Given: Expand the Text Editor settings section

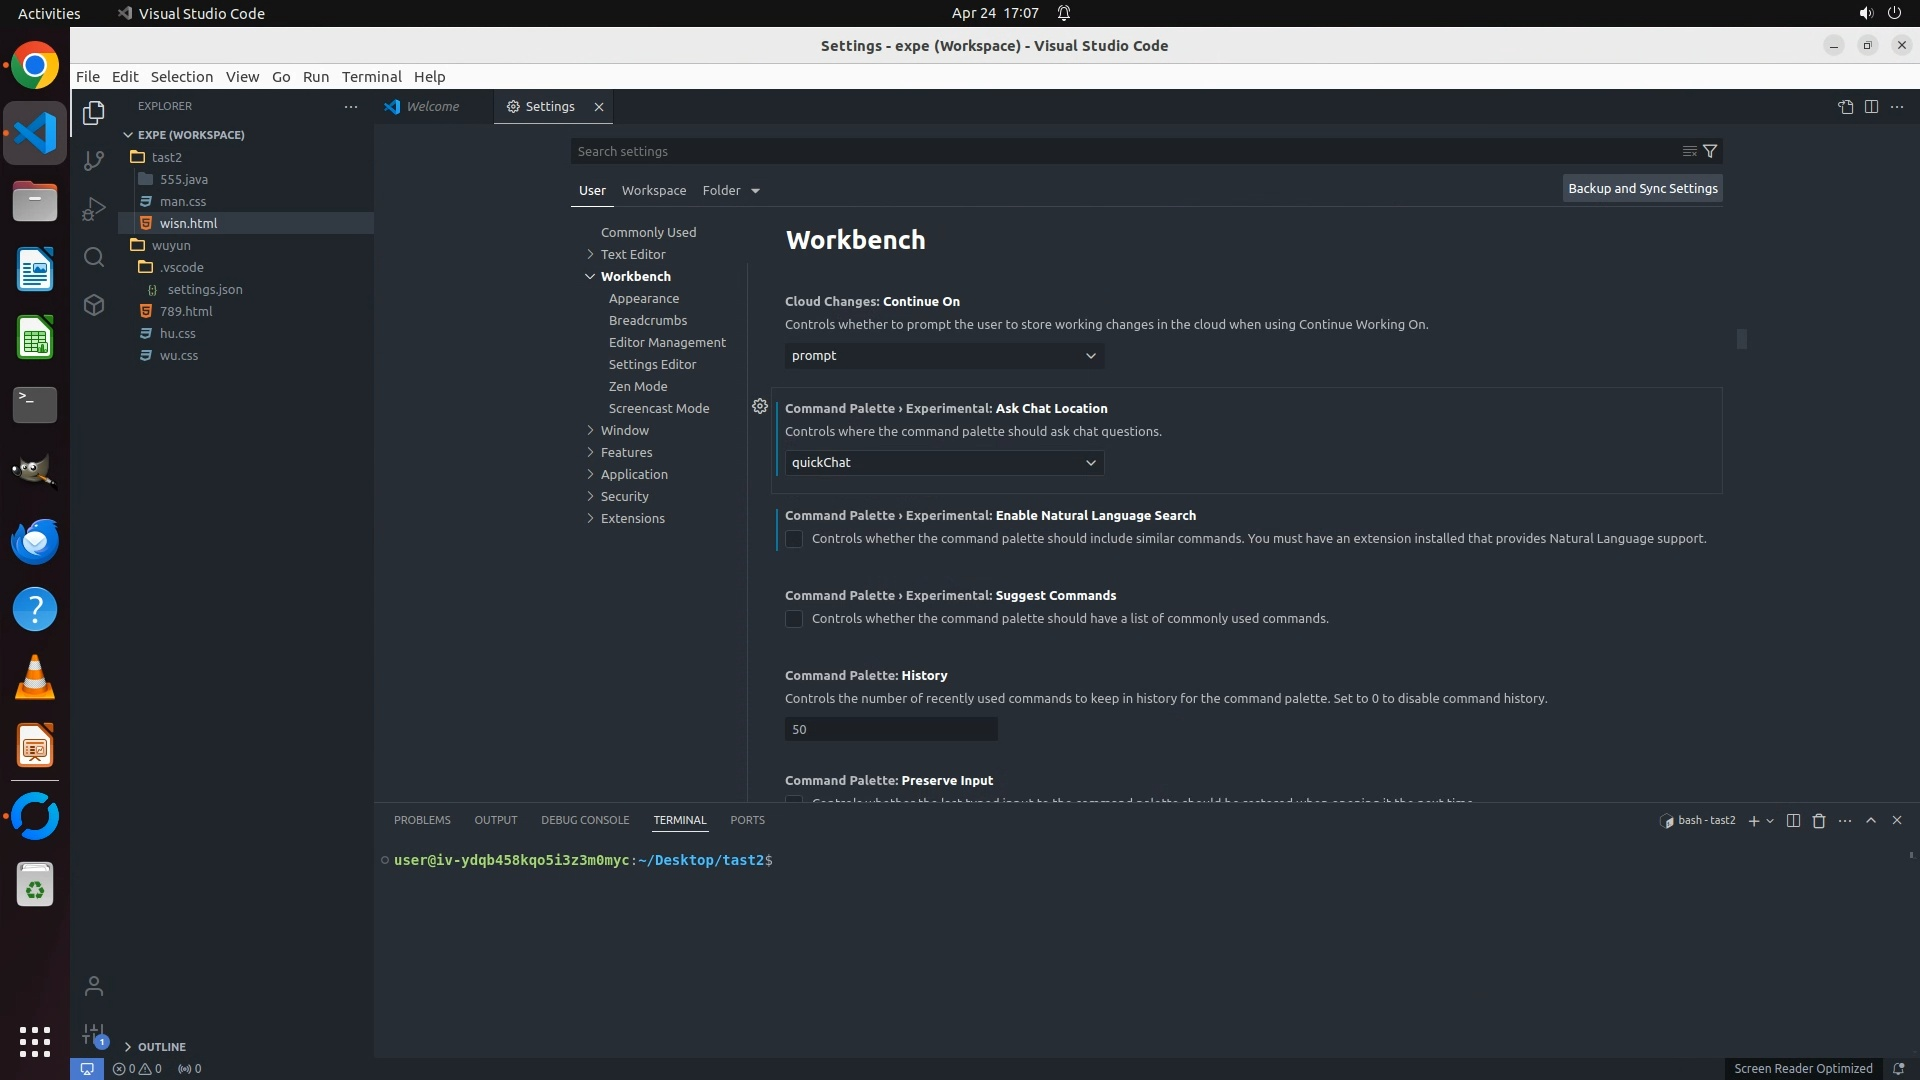Looking at the screenshot, I should click(633, 254).
